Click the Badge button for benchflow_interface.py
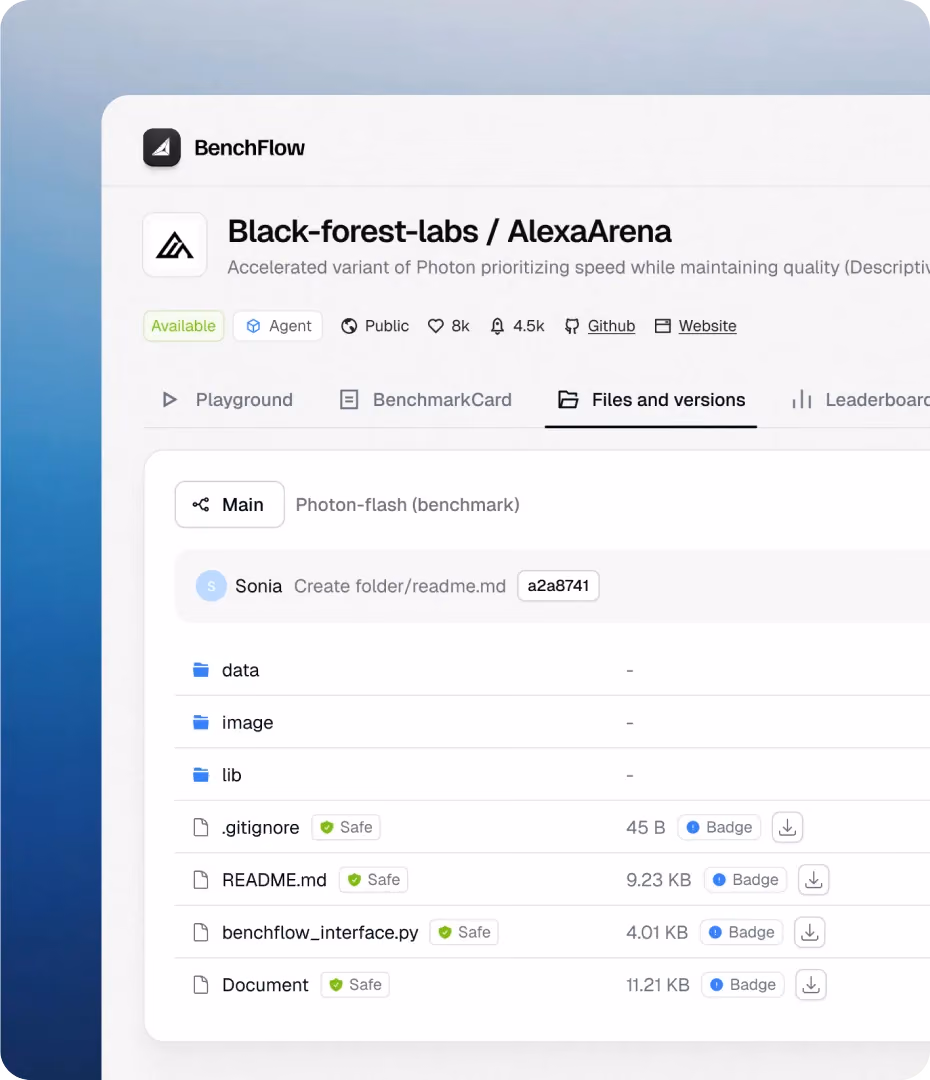 (742, 932)
